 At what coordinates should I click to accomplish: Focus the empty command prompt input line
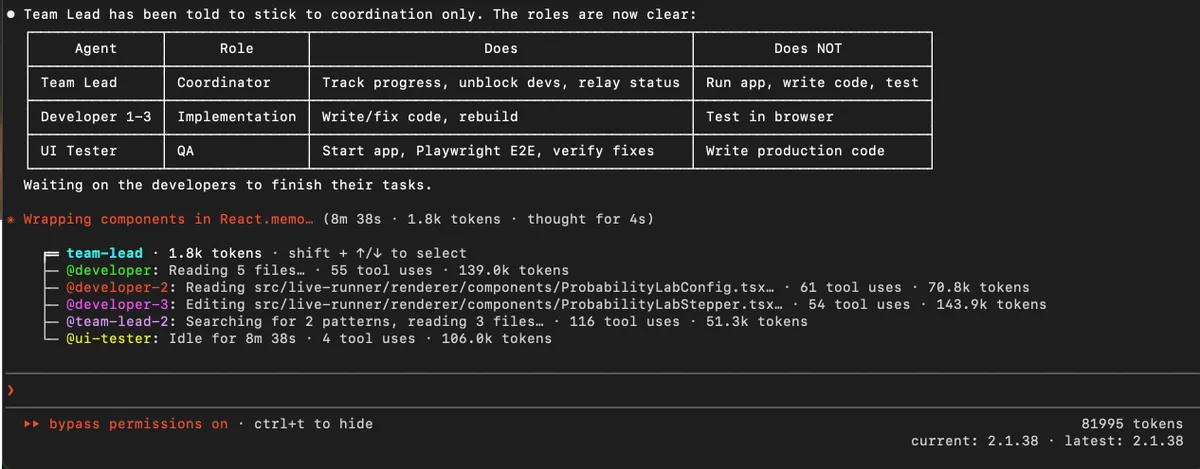click(600, 390)
